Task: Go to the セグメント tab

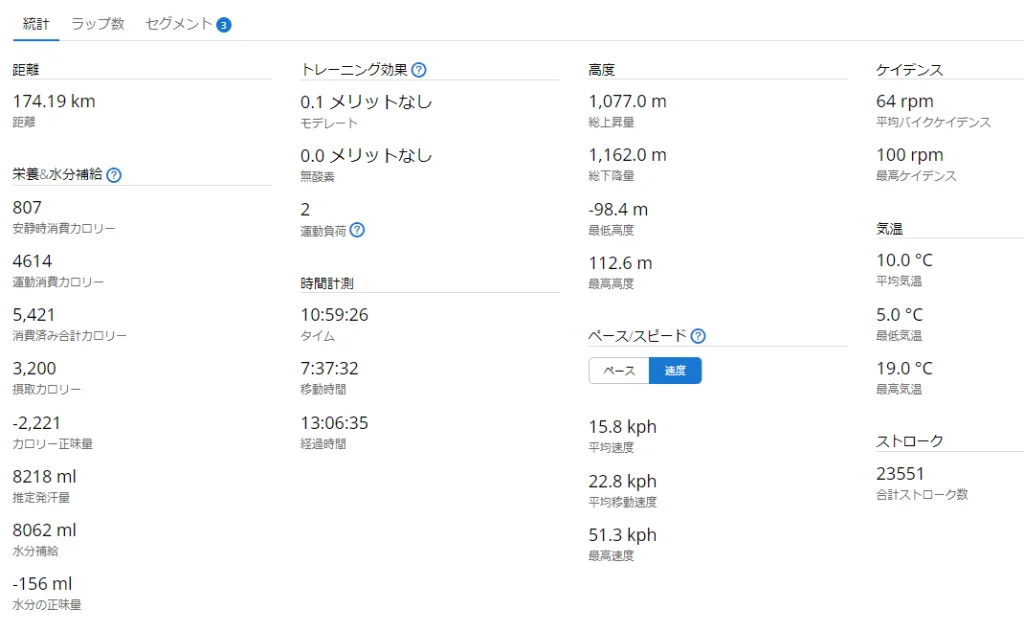Action: pyautogui.click(x=179, y=23)
